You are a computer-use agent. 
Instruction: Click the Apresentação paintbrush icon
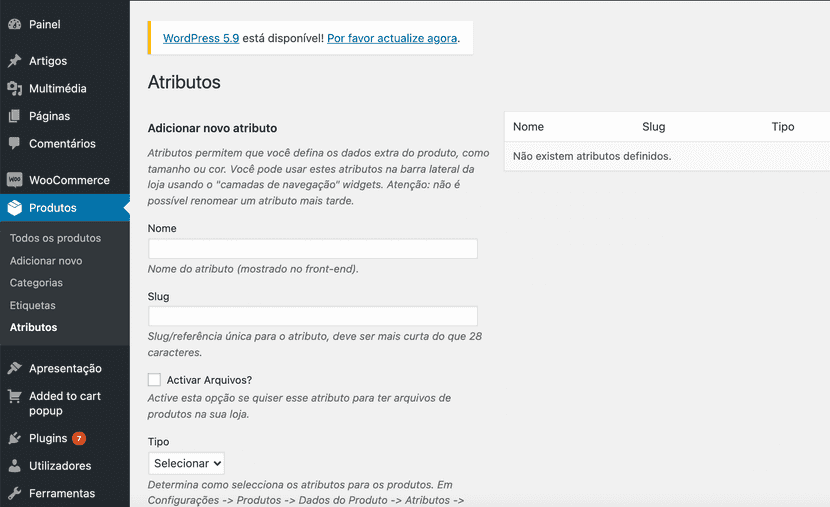(14, 368)
